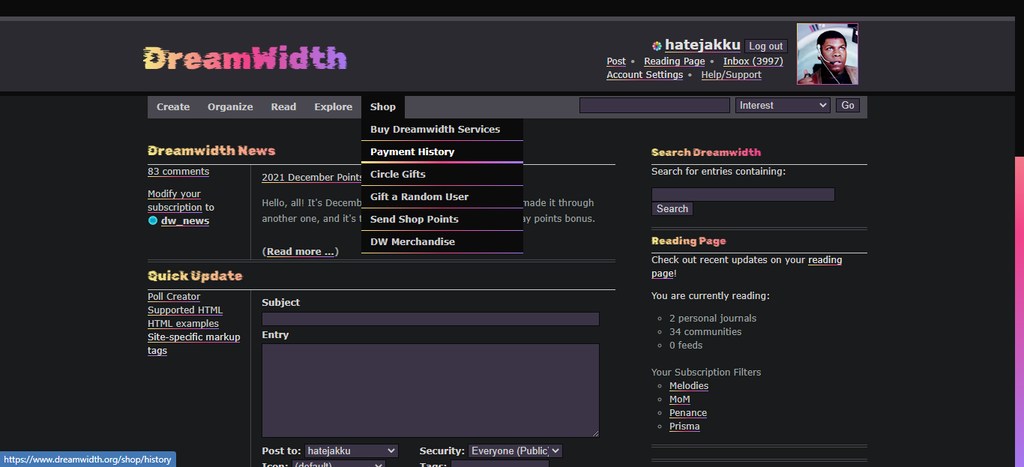Open the Post link in header

pyautogui.click(x=616, y=61)
